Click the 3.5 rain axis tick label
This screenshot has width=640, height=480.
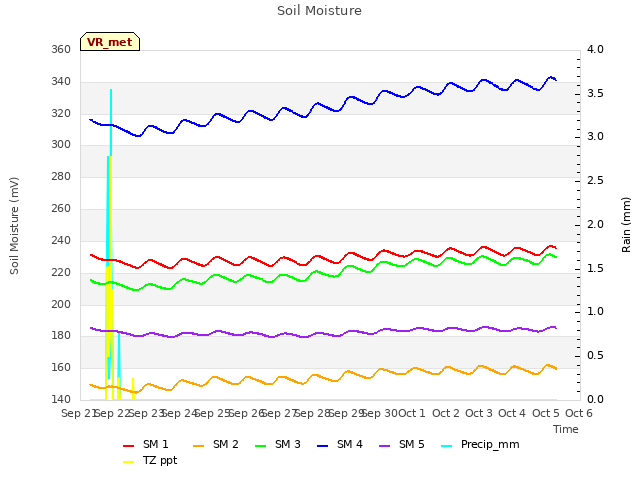coord(595,93)
